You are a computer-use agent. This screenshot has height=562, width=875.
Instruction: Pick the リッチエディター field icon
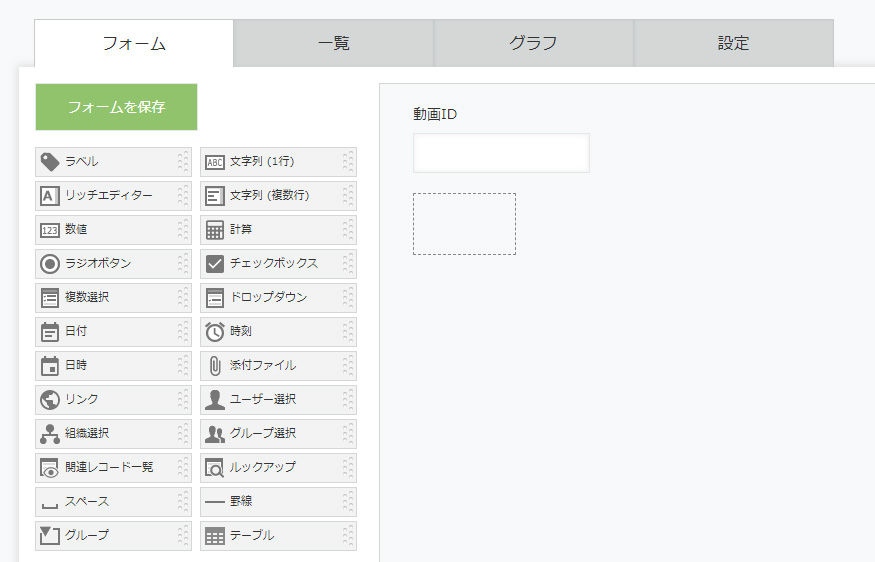[x=50, y=196]
